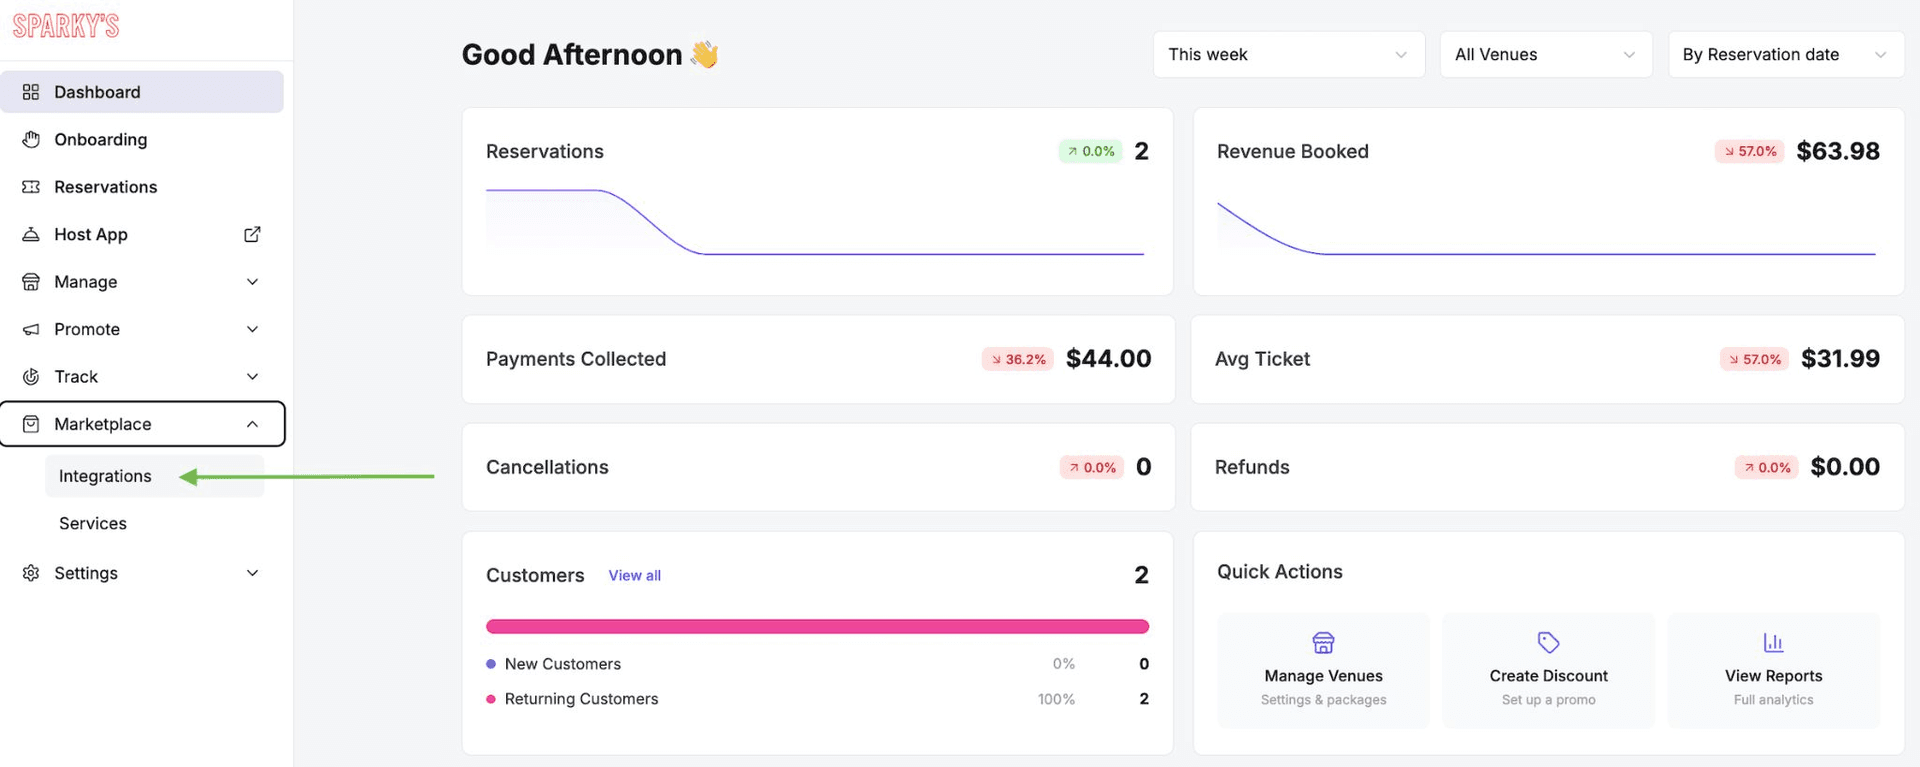Screen dimensions: 1920x767
Task: Click the Refunds 0.0% badge
Action: tap(1766, 467)
